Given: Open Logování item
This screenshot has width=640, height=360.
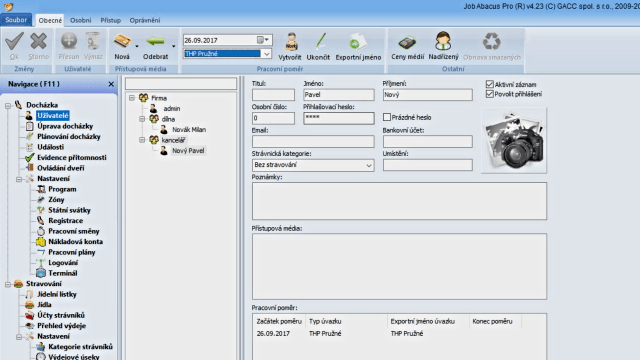Looking at the screenshot, I should pos(63,263).
